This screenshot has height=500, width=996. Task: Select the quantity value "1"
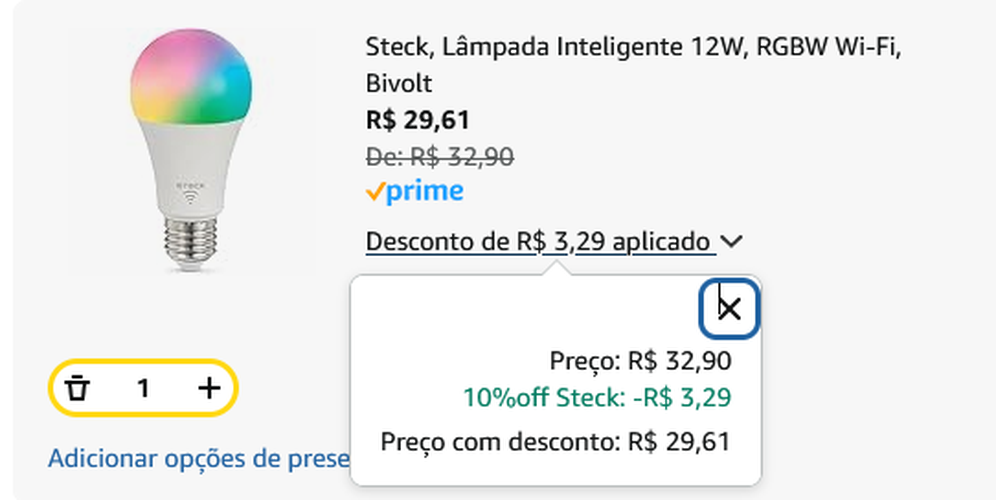click(x=143, y=388)
